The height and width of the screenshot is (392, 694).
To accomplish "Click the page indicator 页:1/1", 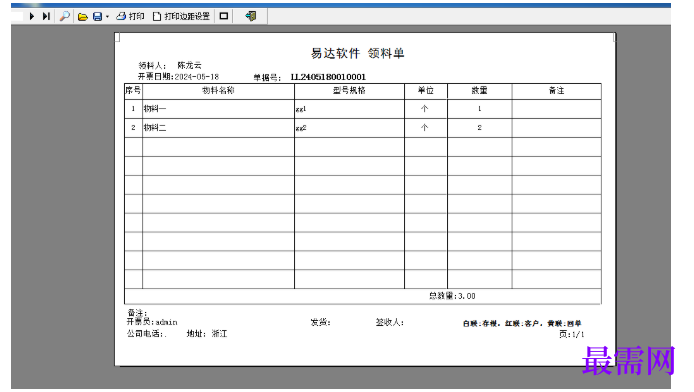I will [571, 334].
